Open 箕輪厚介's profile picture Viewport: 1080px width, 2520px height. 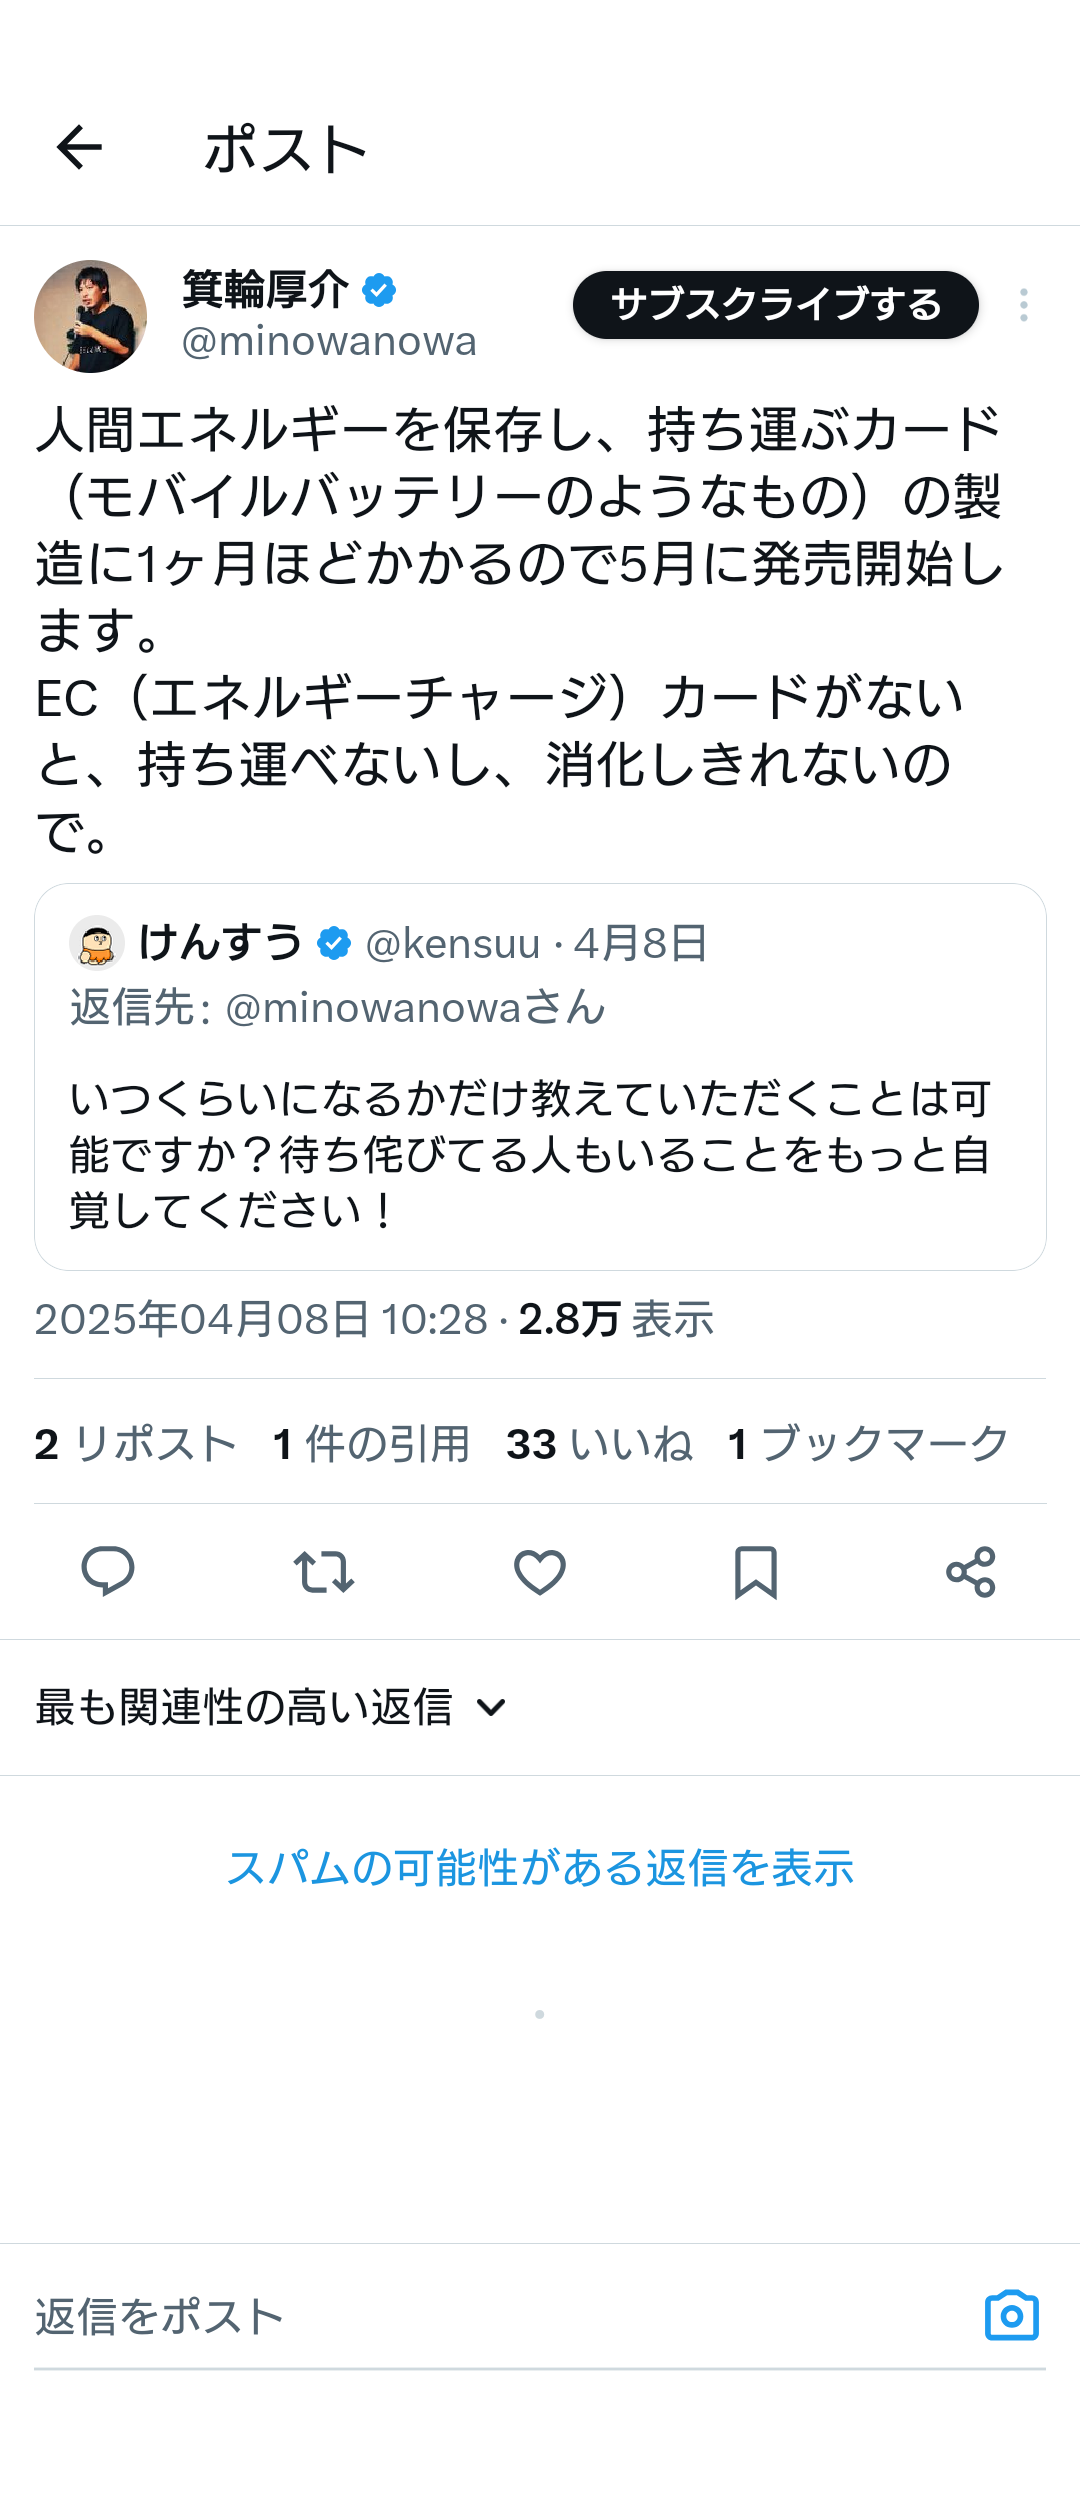tap(91, 317)
